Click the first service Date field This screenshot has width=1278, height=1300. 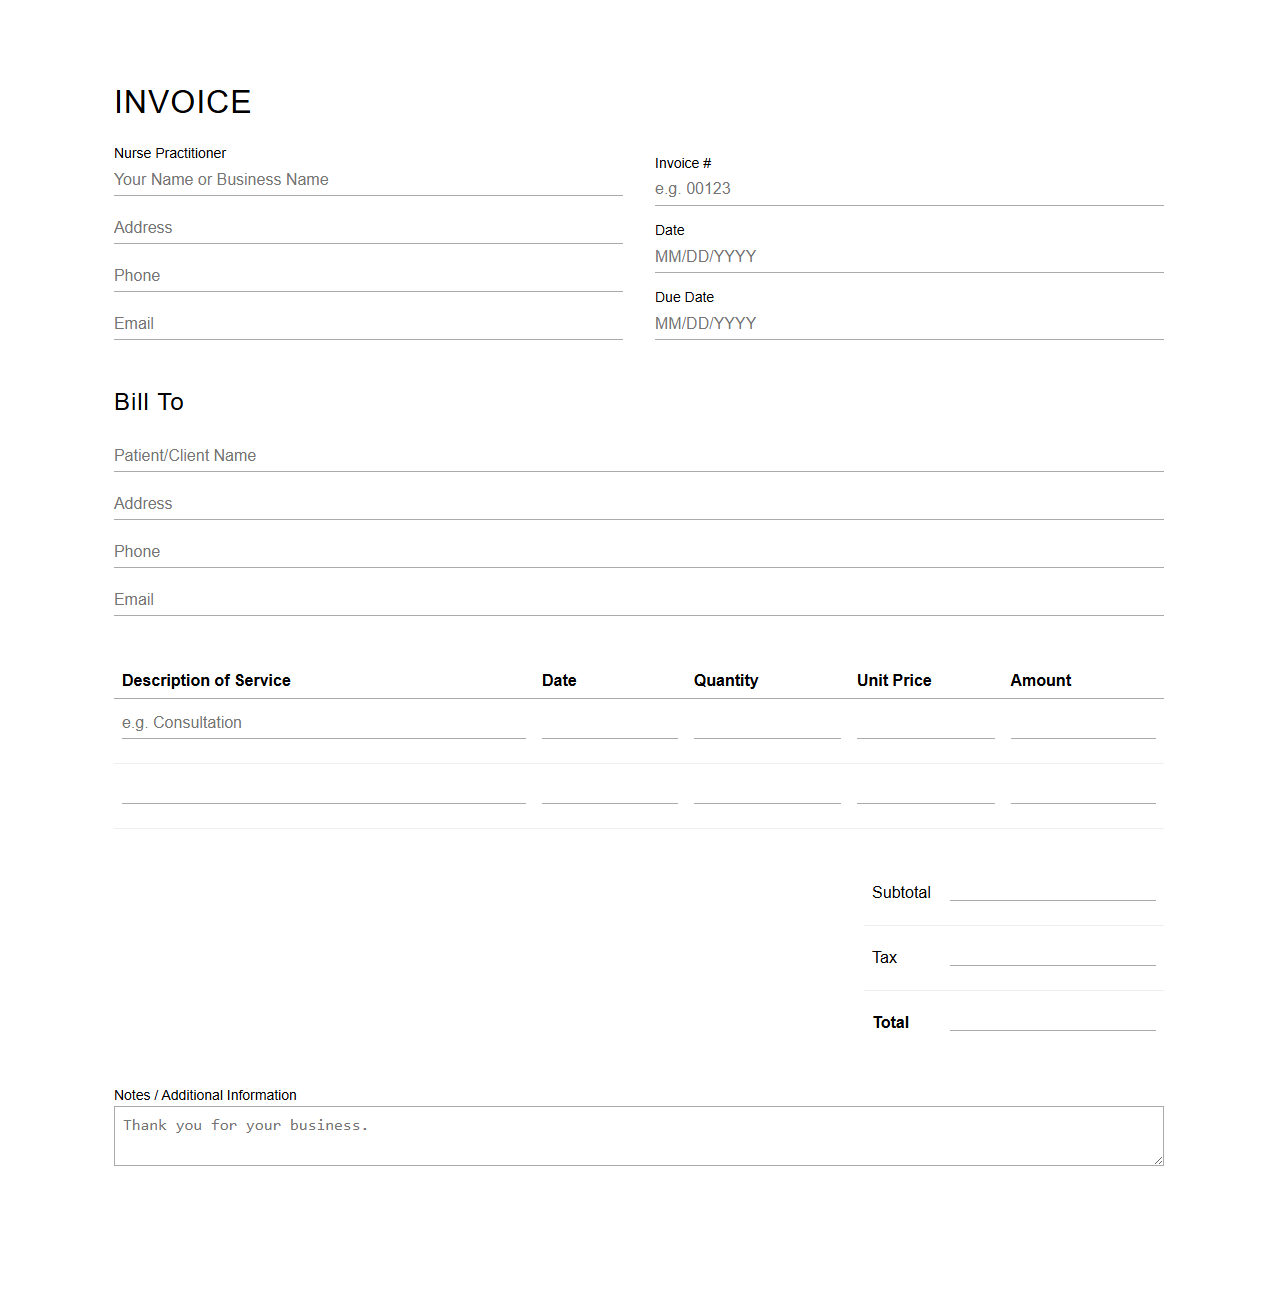(x=608, y=725)
